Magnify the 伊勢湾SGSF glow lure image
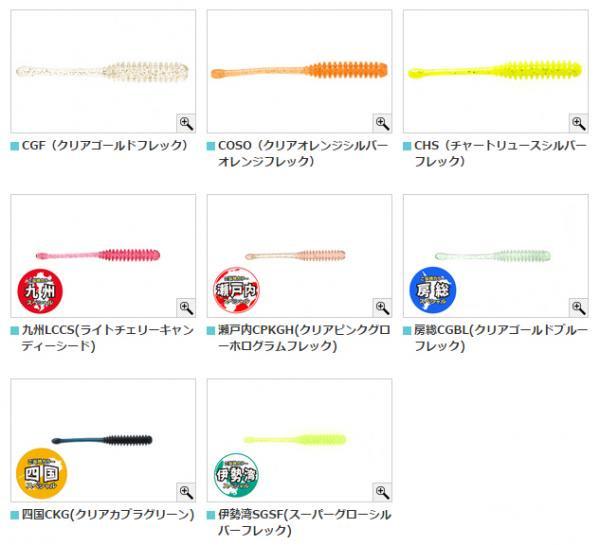The width and height of the screenshot is (600, 545). pyautogui.click(x=382, y=492)
